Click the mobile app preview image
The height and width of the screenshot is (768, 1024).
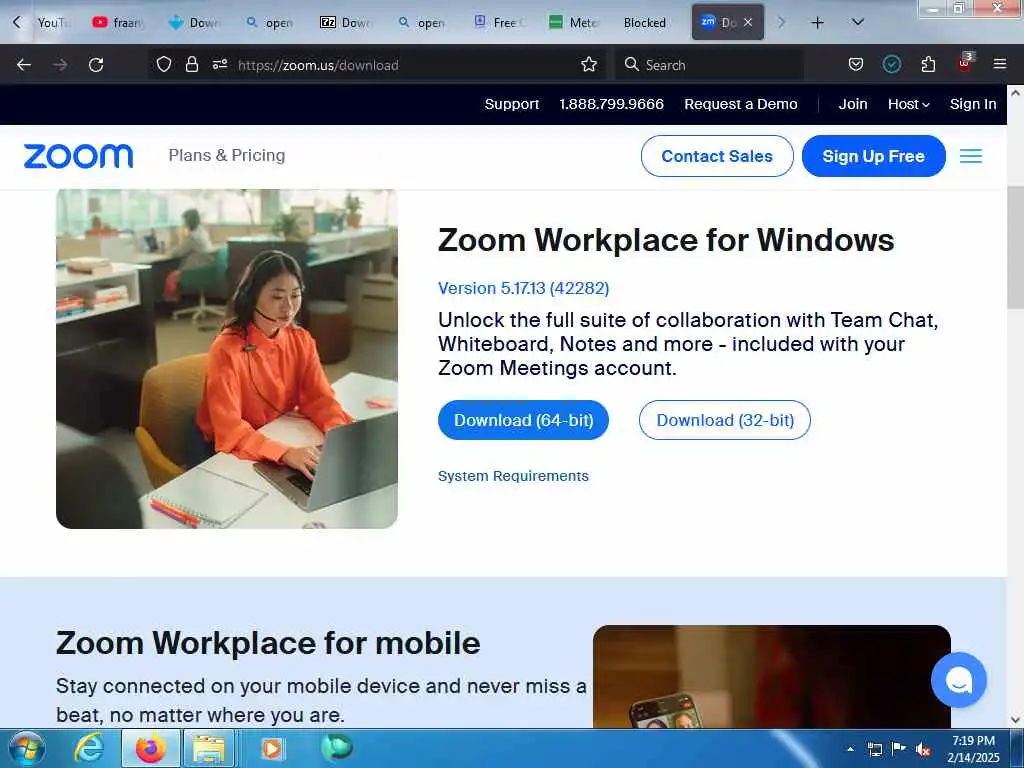pos(771,677)
